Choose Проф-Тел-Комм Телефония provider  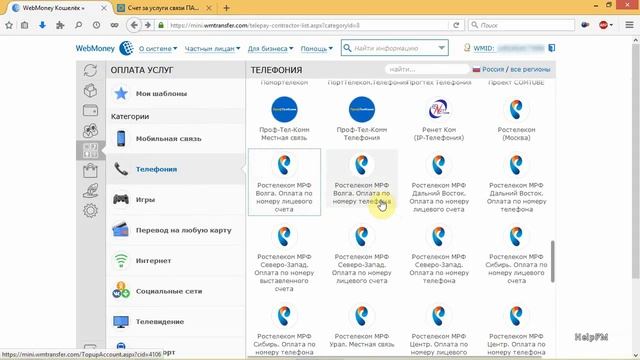362,119
